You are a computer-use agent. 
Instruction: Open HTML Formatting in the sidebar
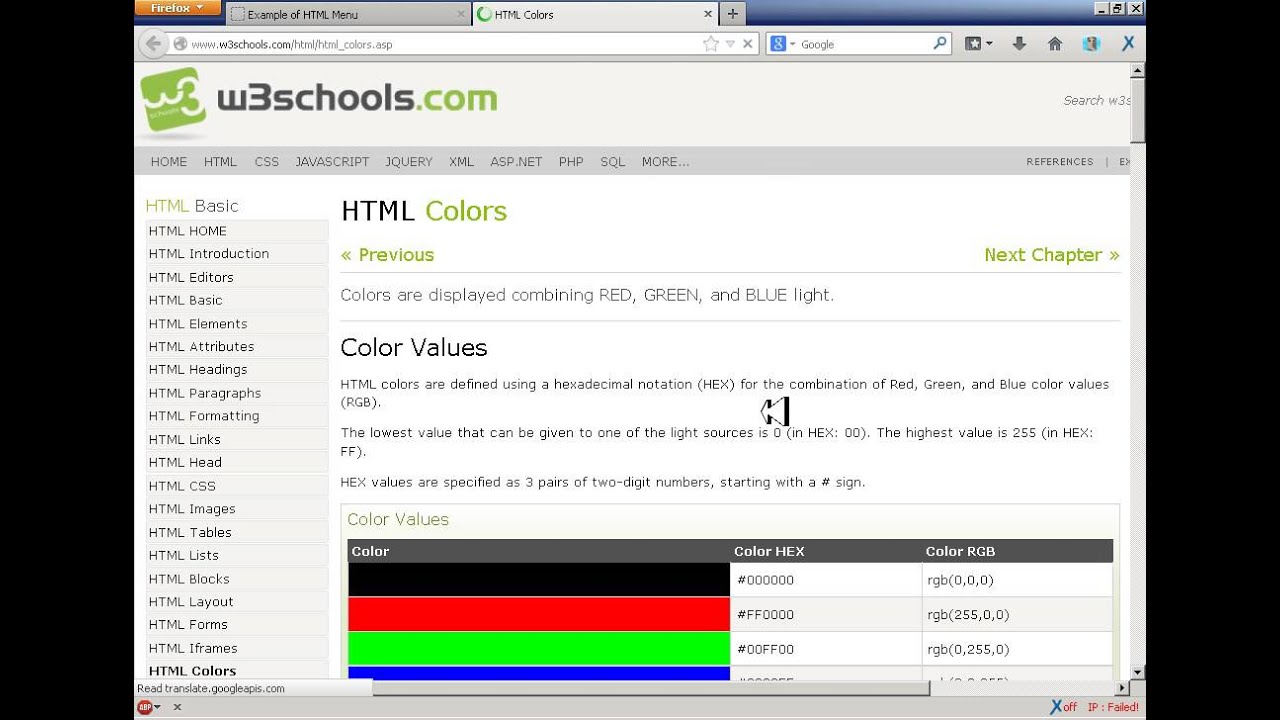pos(237,416)
